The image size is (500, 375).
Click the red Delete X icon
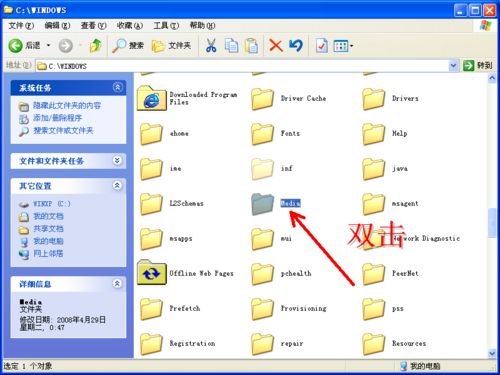[x=276, y=46]
